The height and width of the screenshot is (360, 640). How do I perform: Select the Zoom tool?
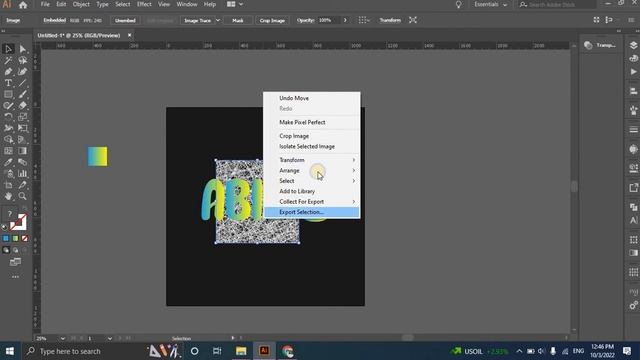coord(23,196)
